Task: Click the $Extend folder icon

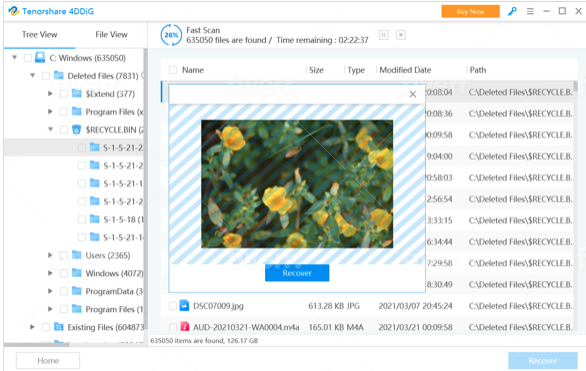Action: (77, 93)
